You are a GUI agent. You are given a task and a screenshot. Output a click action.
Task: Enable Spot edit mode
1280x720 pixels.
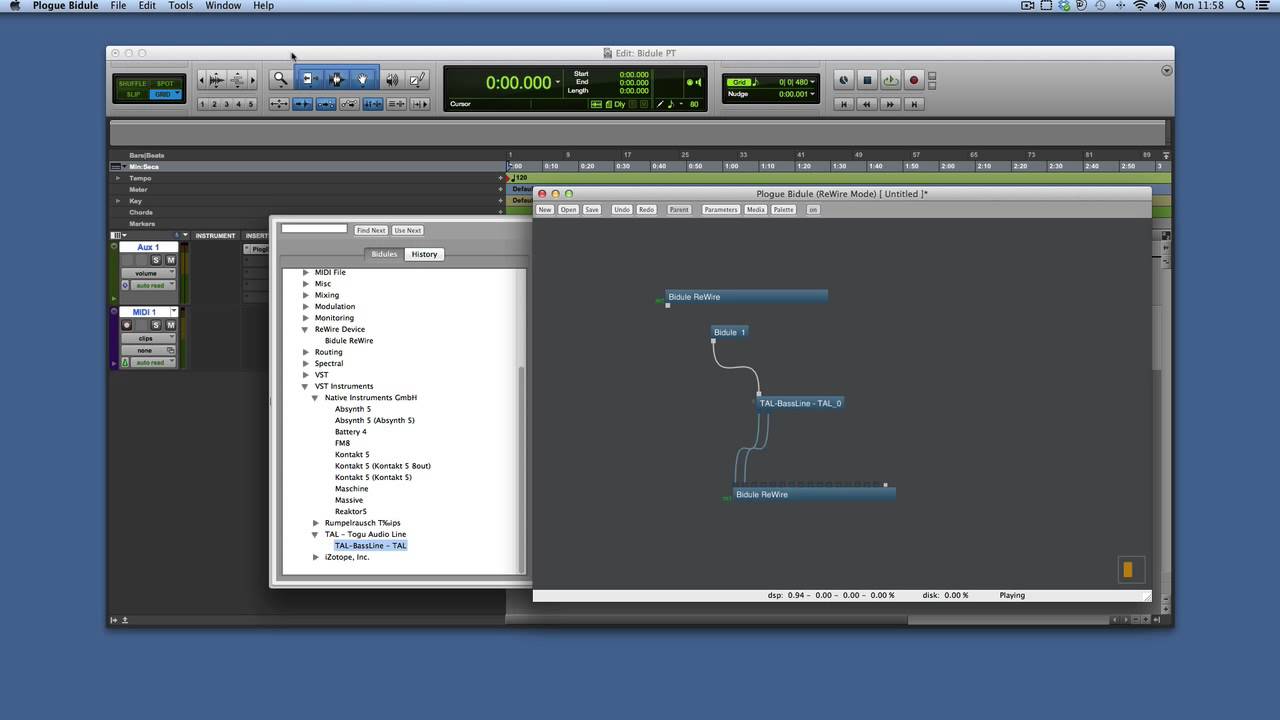[165, 84]
